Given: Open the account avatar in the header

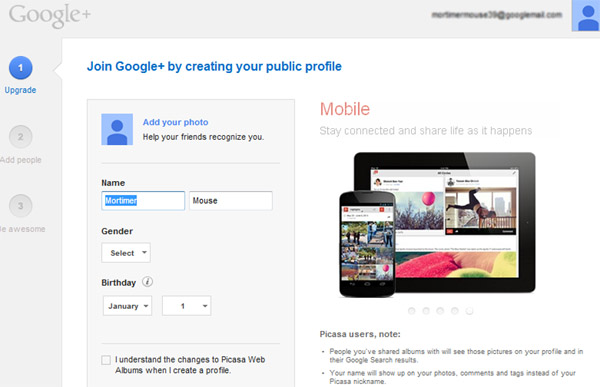Looking at the screenshot, I should (586, 16).
